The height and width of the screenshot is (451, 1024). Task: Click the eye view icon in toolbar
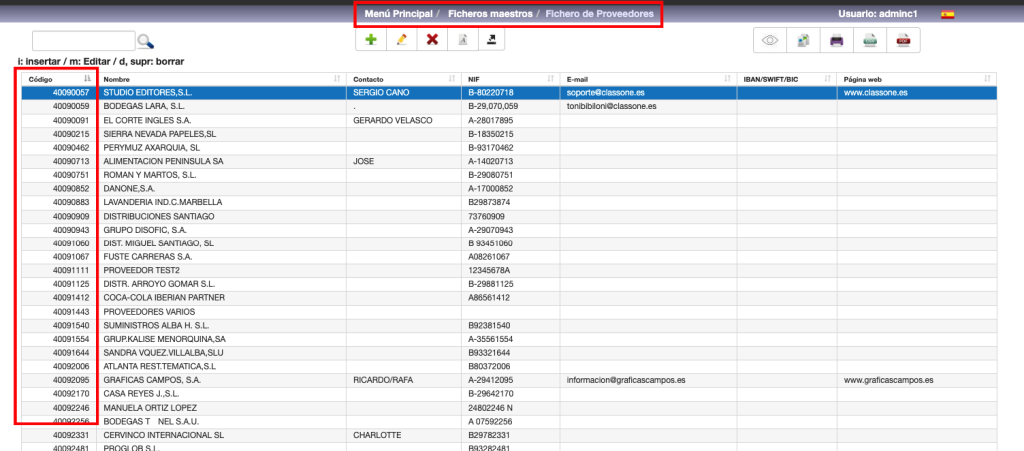[770, 41]
